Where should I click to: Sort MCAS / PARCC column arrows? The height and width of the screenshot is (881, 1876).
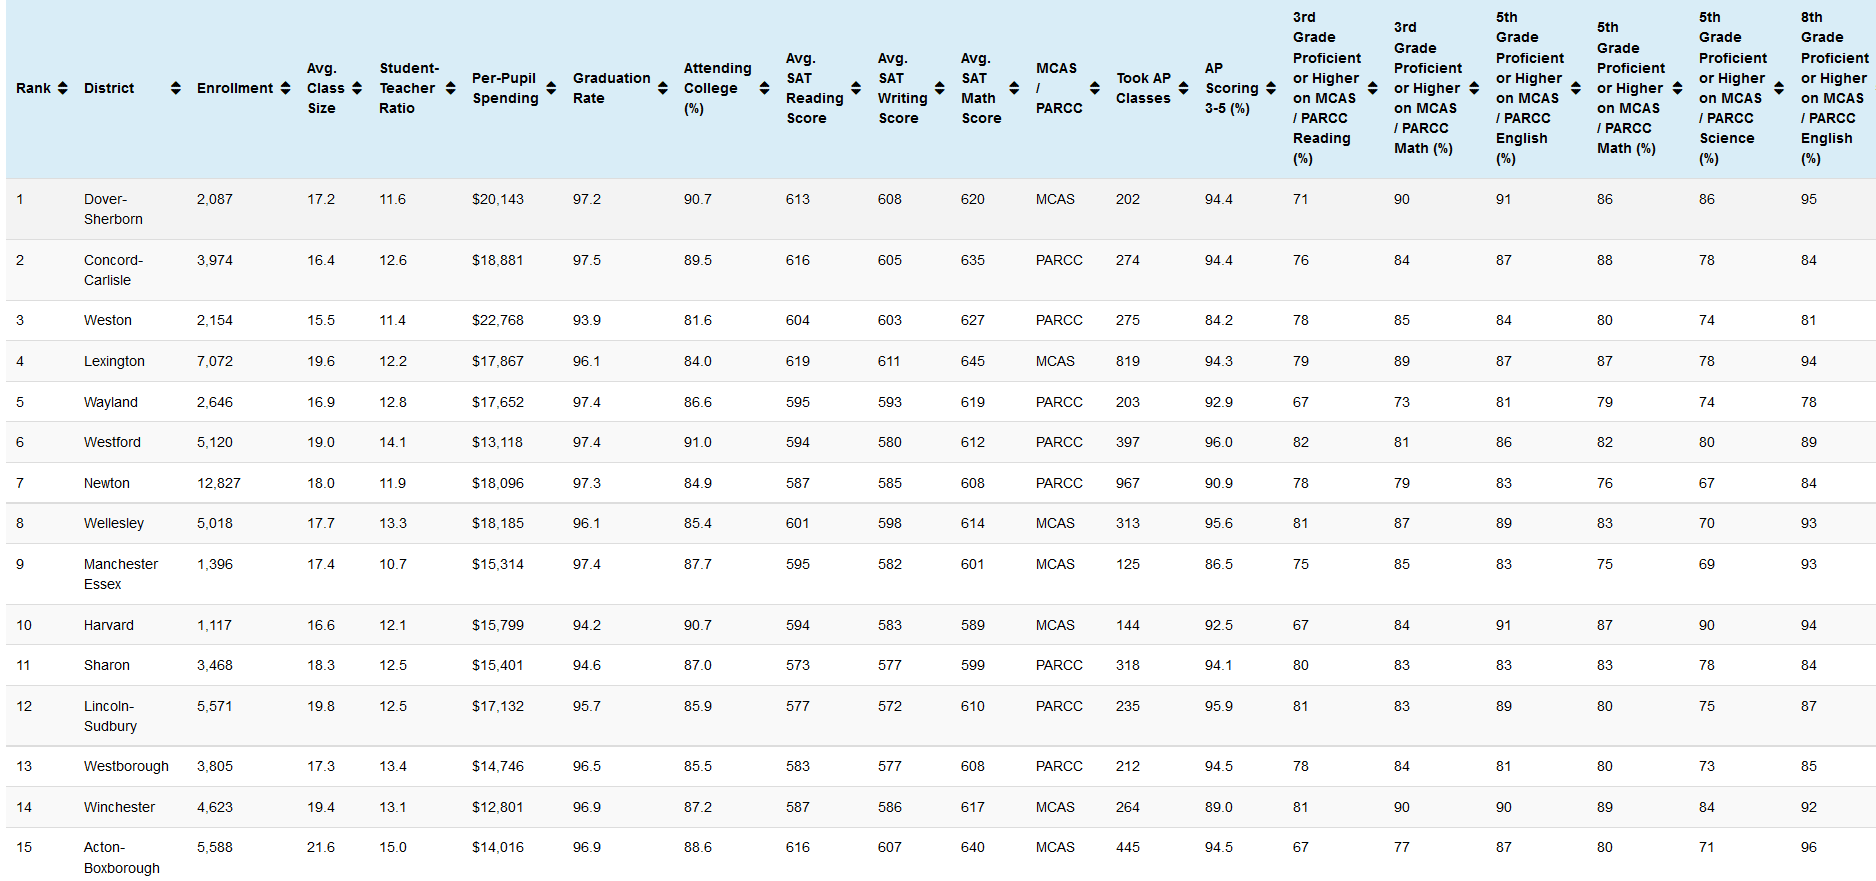1094,88
